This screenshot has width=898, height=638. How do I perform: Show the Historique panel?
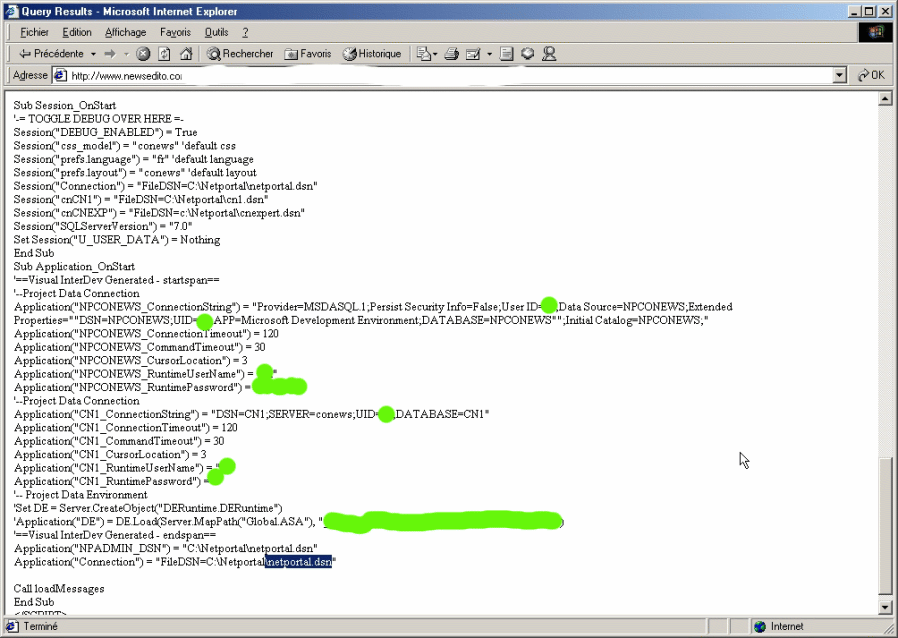372,54
